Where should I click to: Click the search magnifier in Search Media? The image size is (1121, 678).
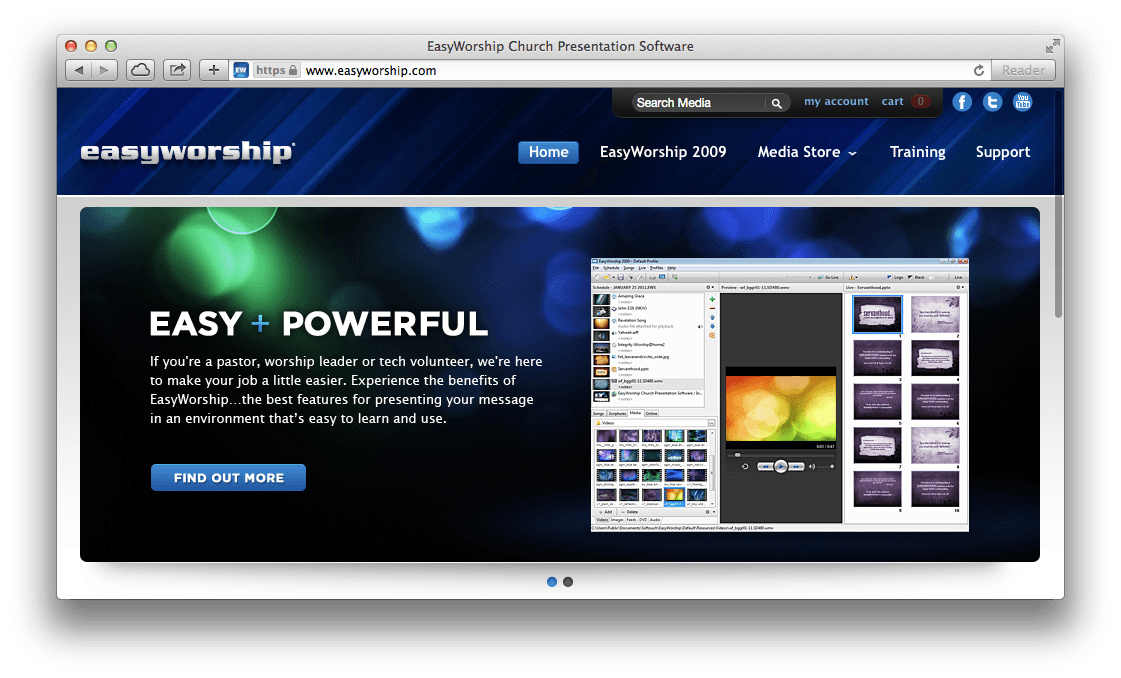pos(777,103)
